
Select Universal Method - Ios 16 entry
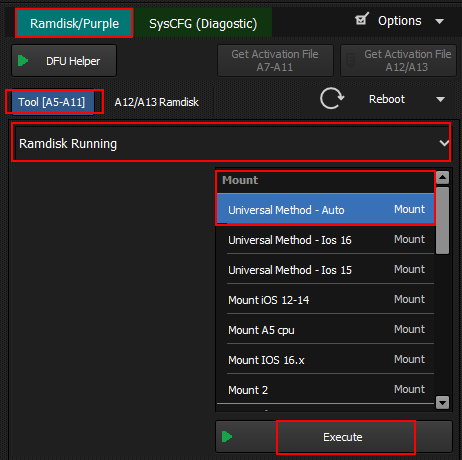(x=326, y=240)
